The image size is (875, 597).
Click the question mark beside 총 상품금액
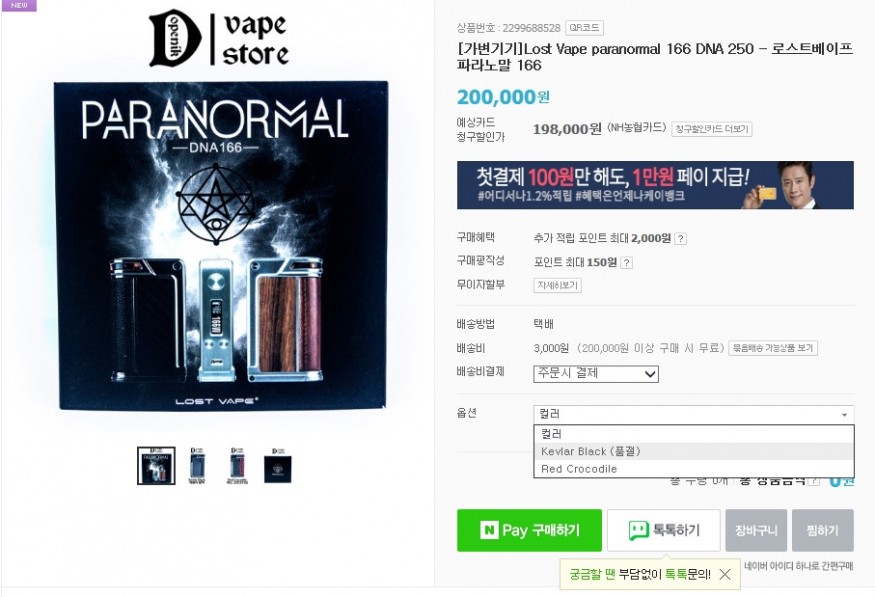coord(814,480)
